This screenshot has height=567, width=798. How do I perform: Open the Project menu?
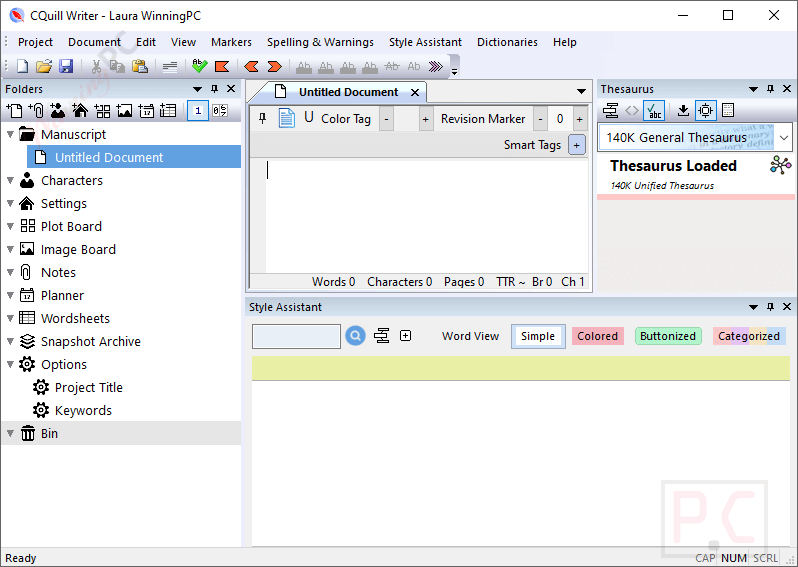[35, 42]
